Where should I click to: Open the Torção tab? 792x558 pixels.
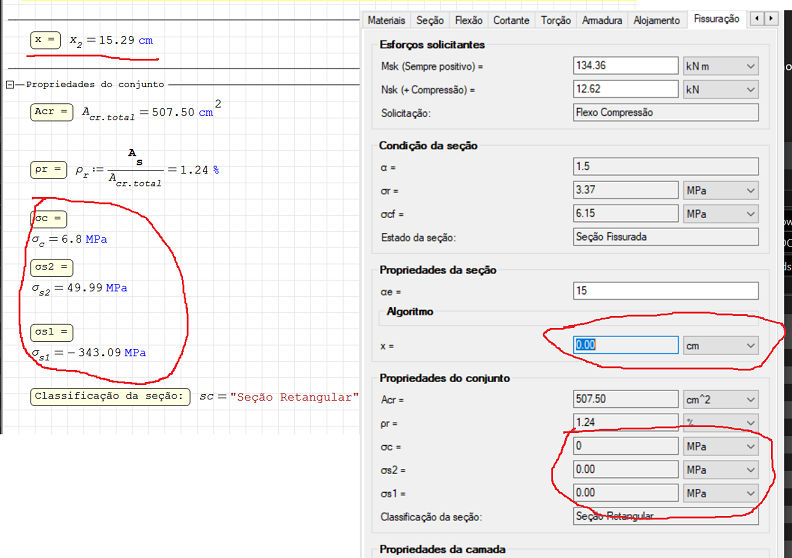555,20
